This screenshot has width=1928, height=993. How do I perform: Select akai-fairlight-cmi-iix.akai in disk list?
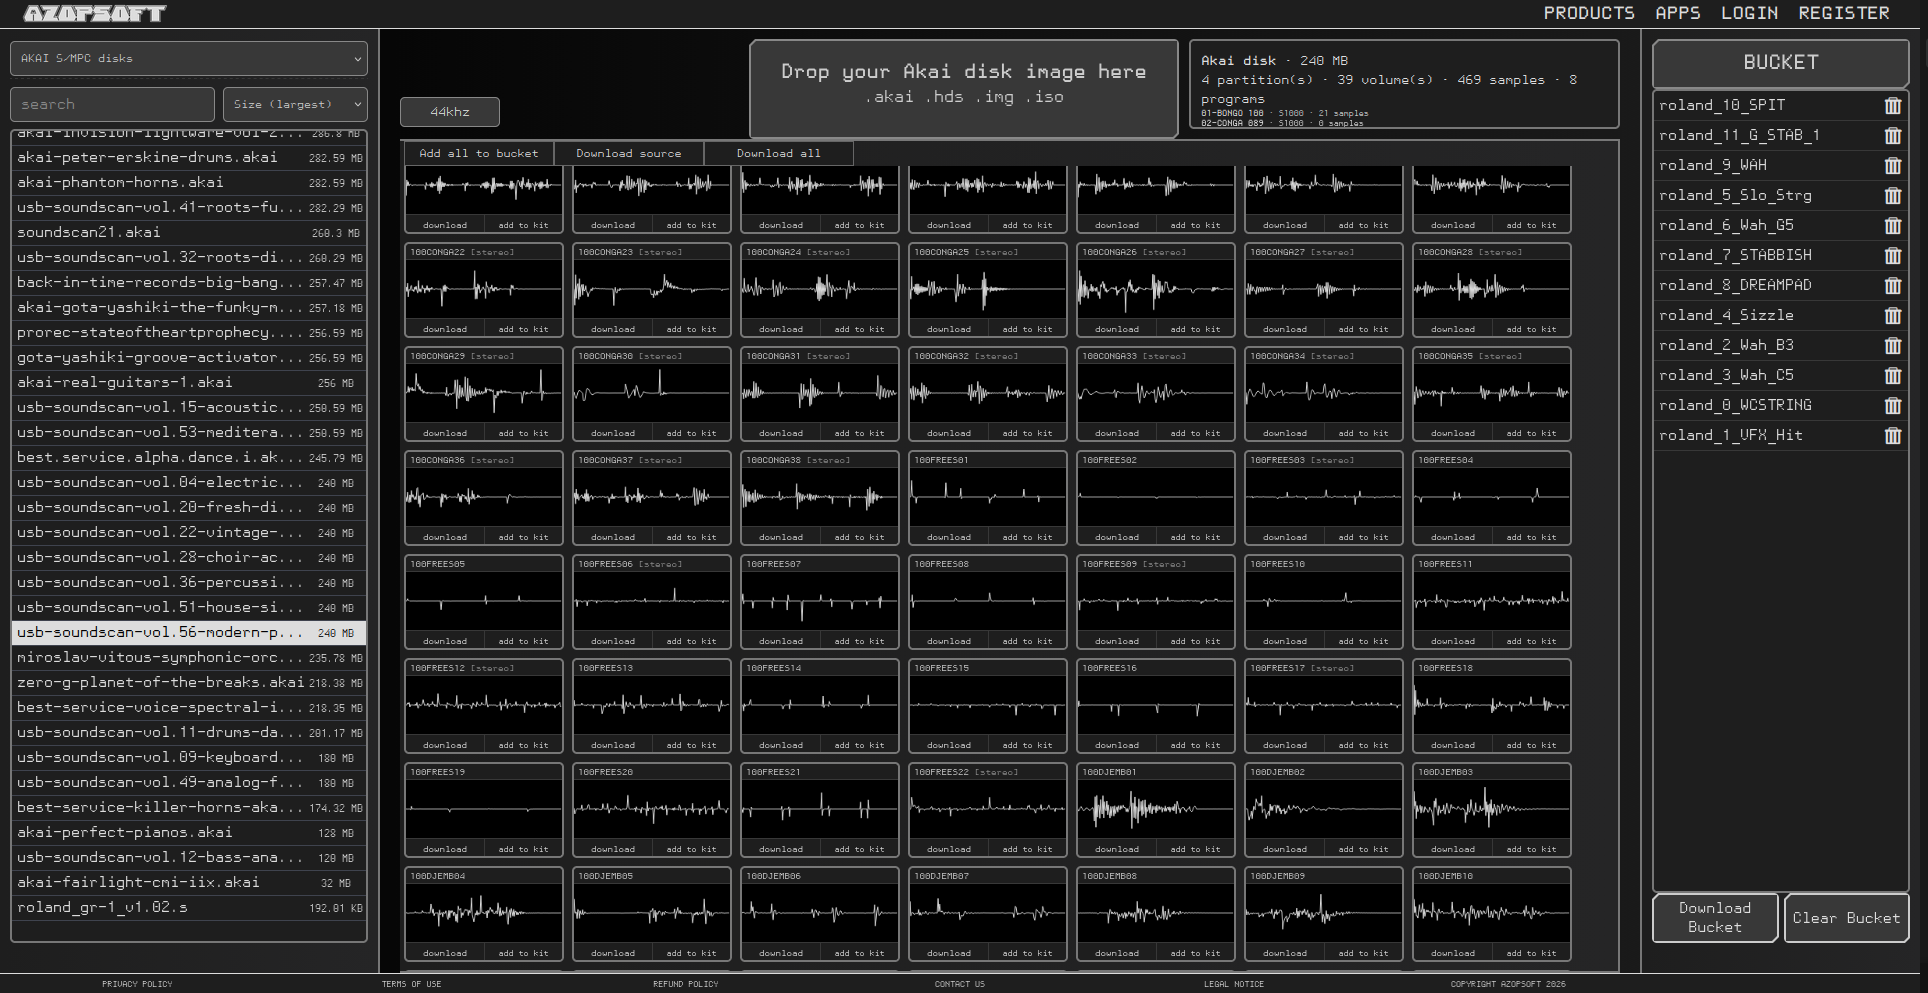tap(189, 882)
